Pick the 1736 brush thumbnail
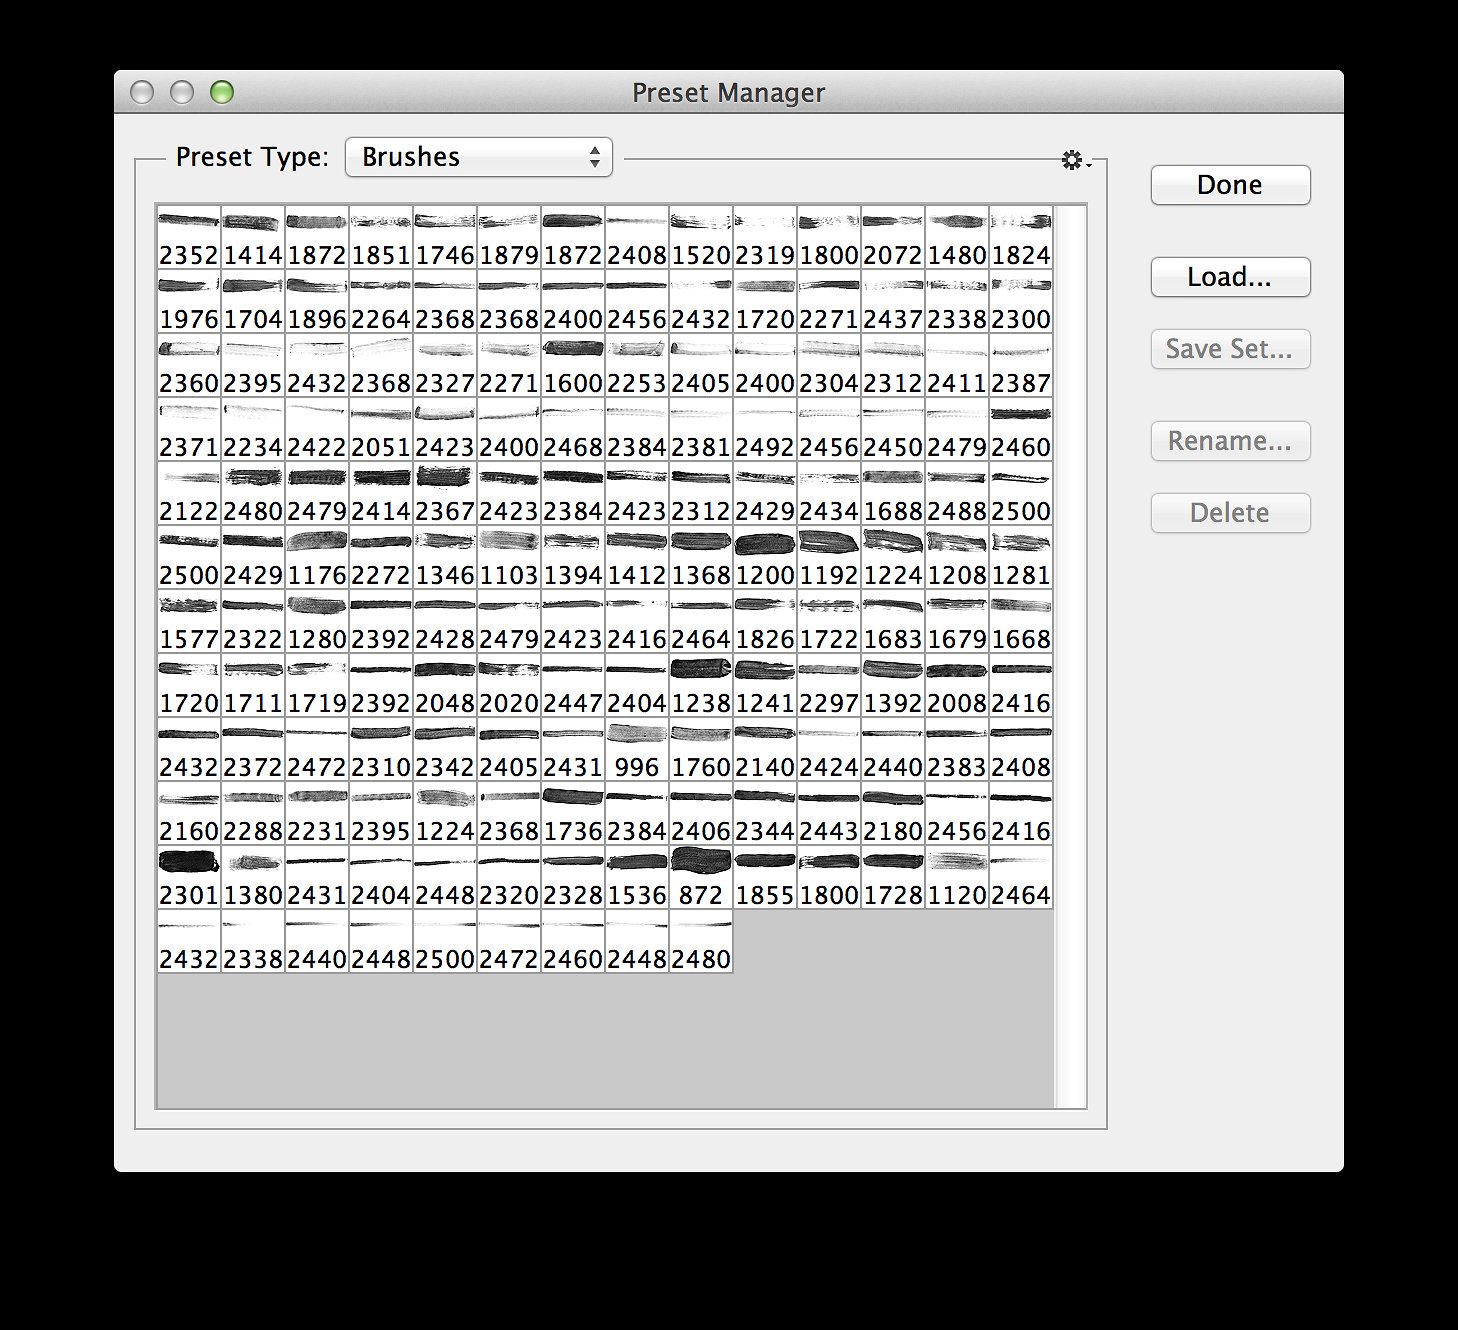The height and width of the screenshot is (1330, 1458). pyautogui.click(x=573, y=814)
